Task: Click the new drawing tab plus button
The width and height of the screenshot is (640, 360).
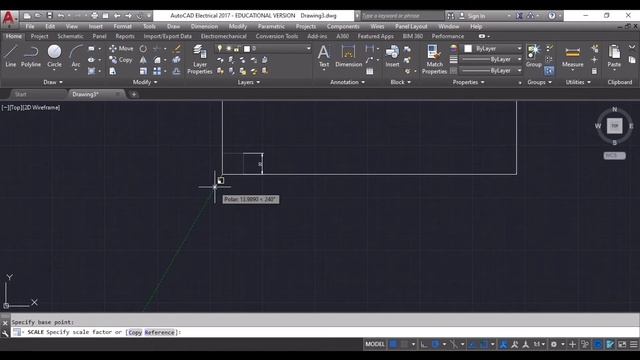Action: point(133,94)
